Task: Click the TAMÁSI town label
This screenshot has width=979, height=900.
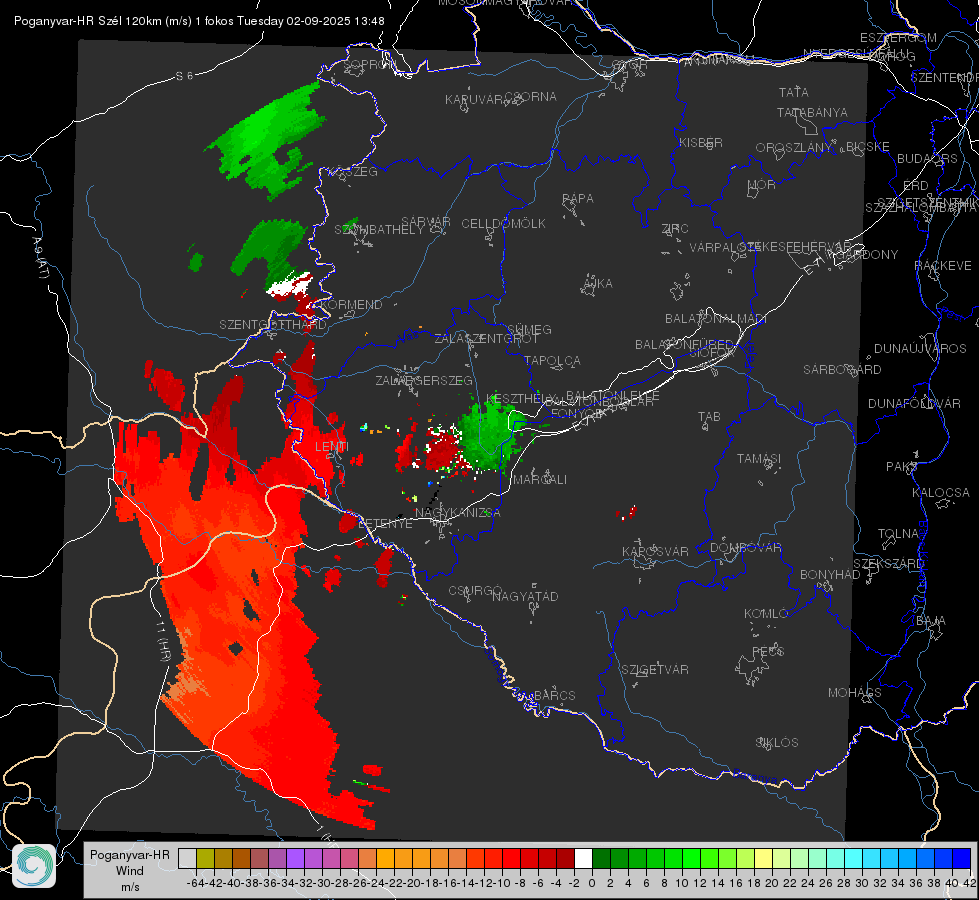Action: pyautogui.click(x=759, y=458)
